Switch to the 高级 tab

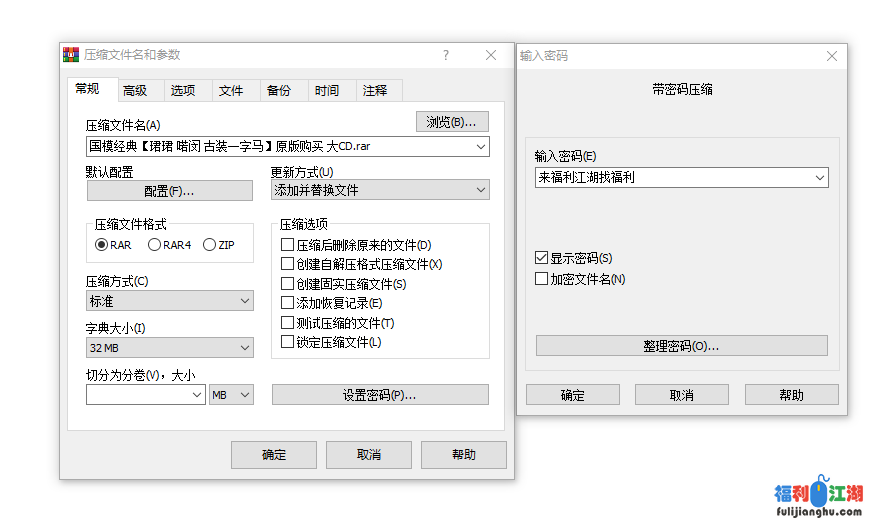(135, 91)
